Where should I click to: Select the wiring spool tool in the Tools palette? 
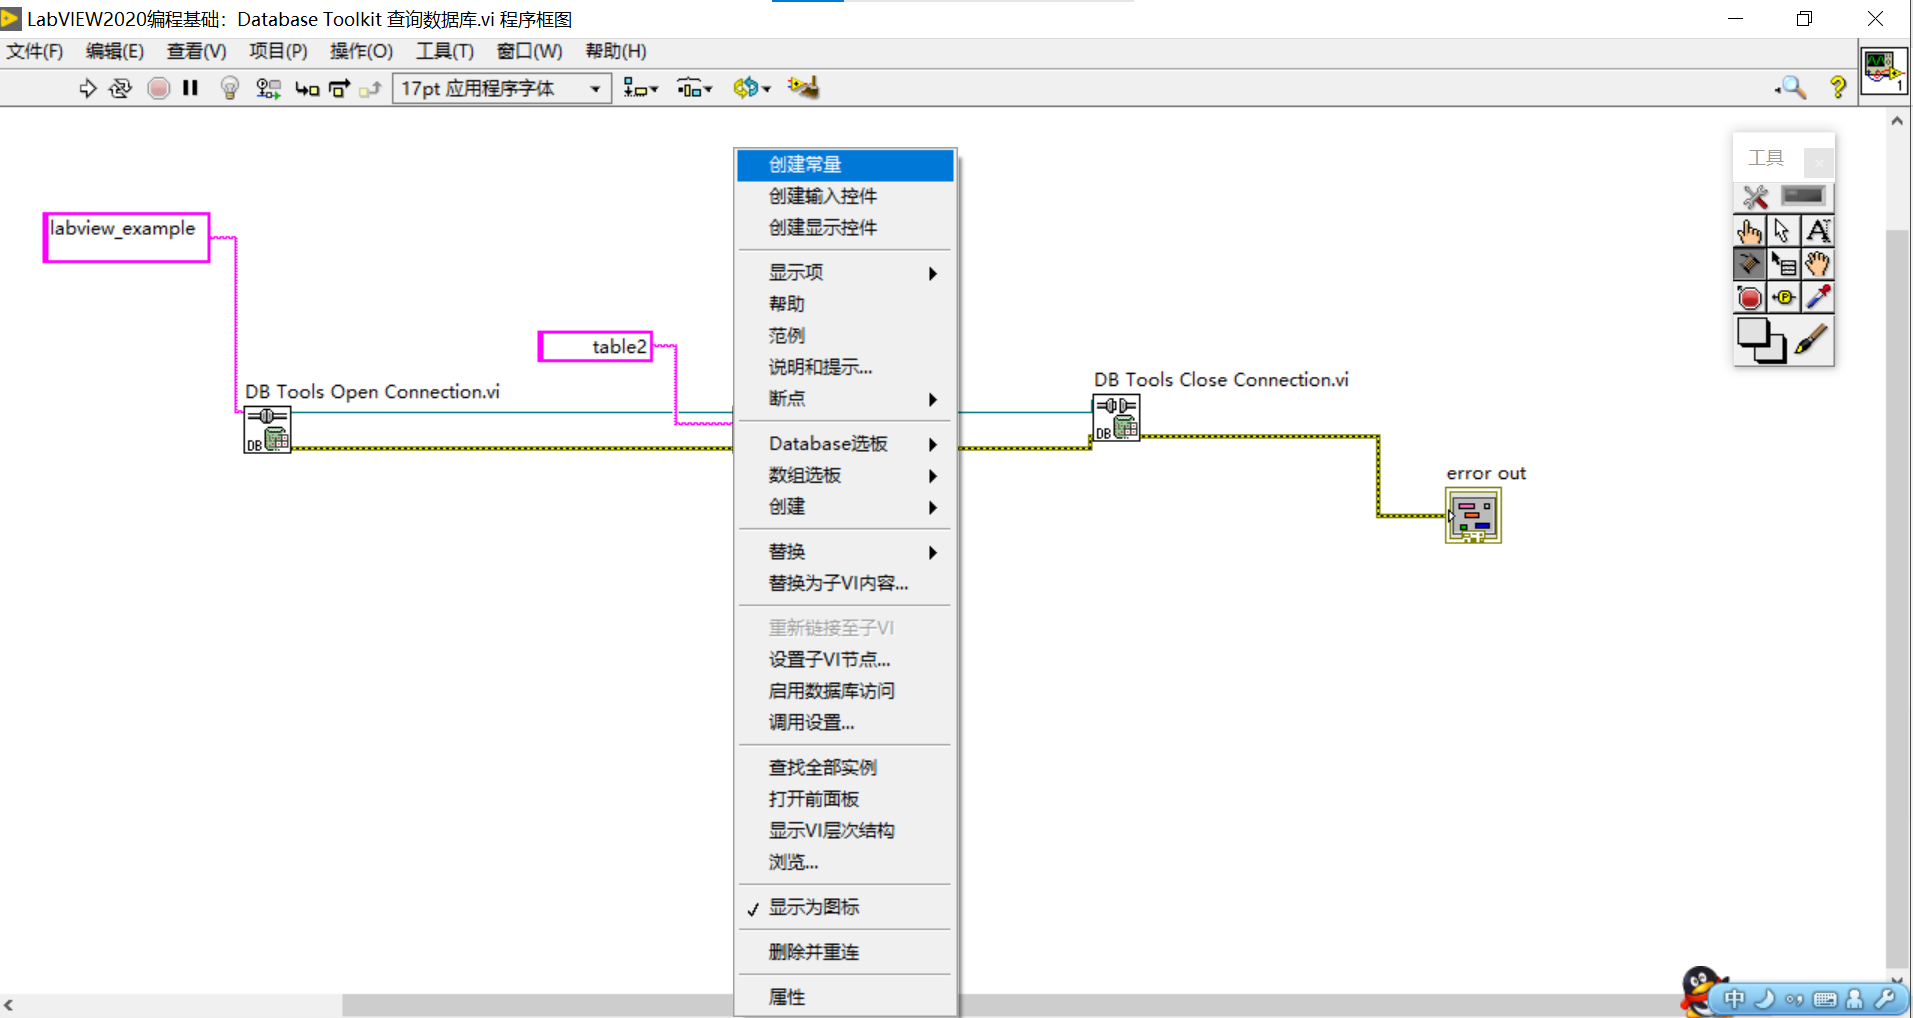click(x=1750, y=264)
